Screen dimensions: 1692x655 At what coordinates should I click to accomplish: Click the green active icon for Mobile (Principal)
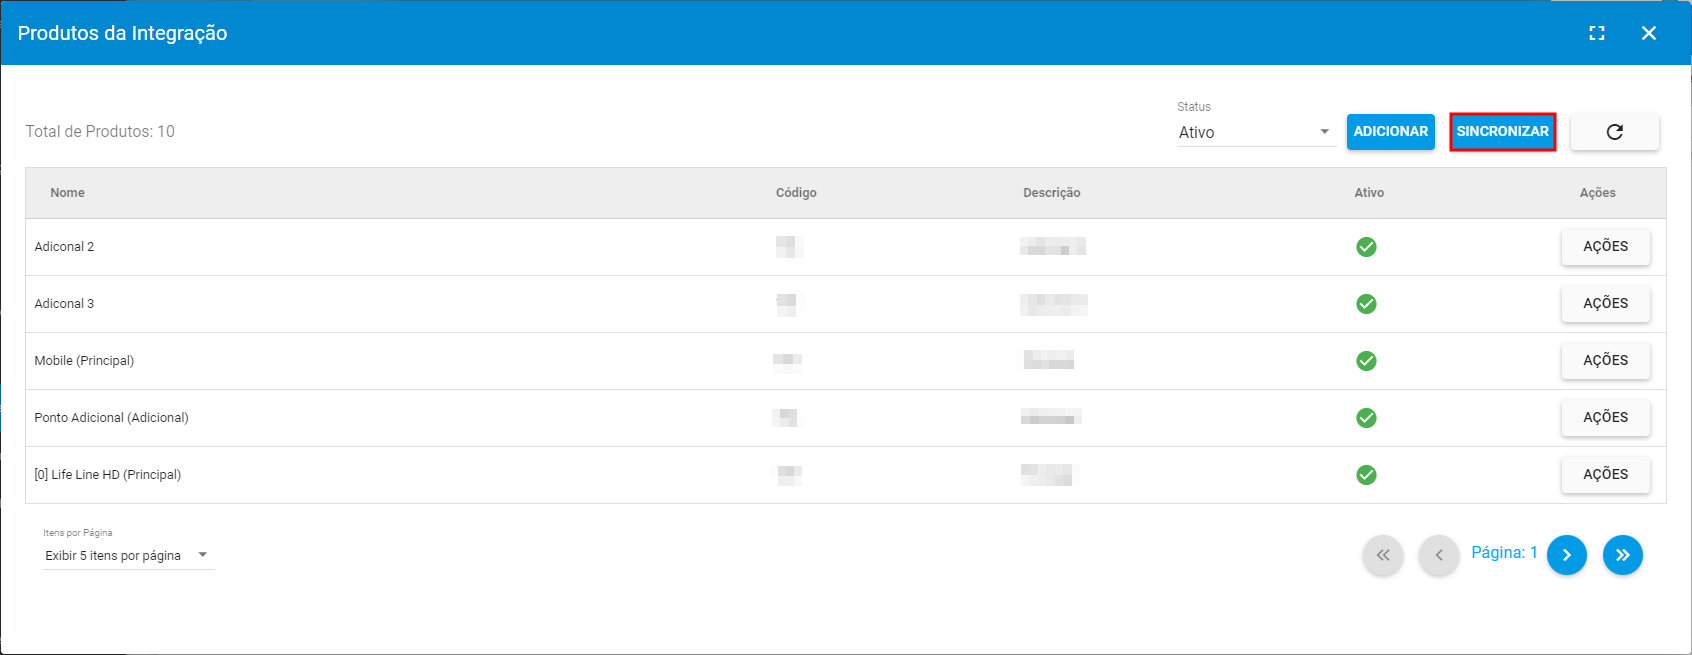1366,361
